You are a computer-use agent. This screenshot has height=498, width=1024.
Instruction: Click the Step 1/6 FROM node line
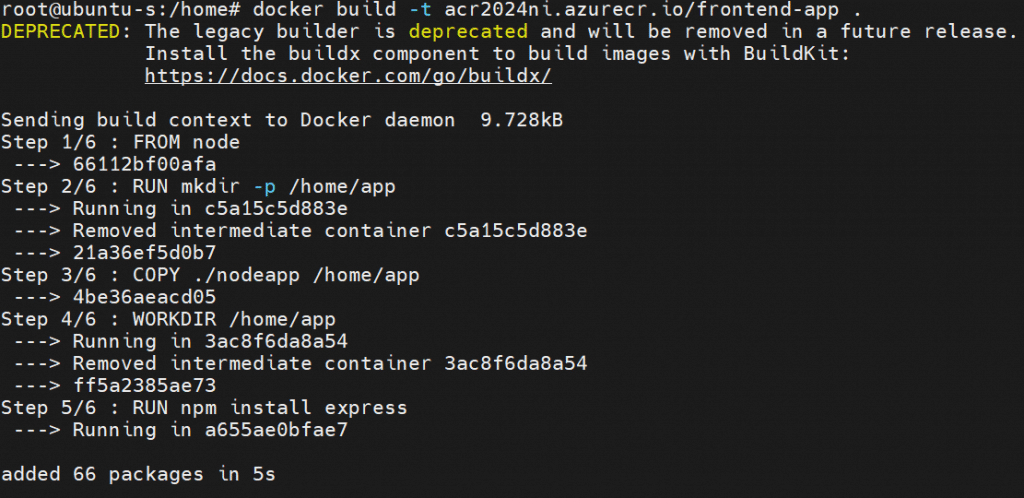(x=121, y=142)
